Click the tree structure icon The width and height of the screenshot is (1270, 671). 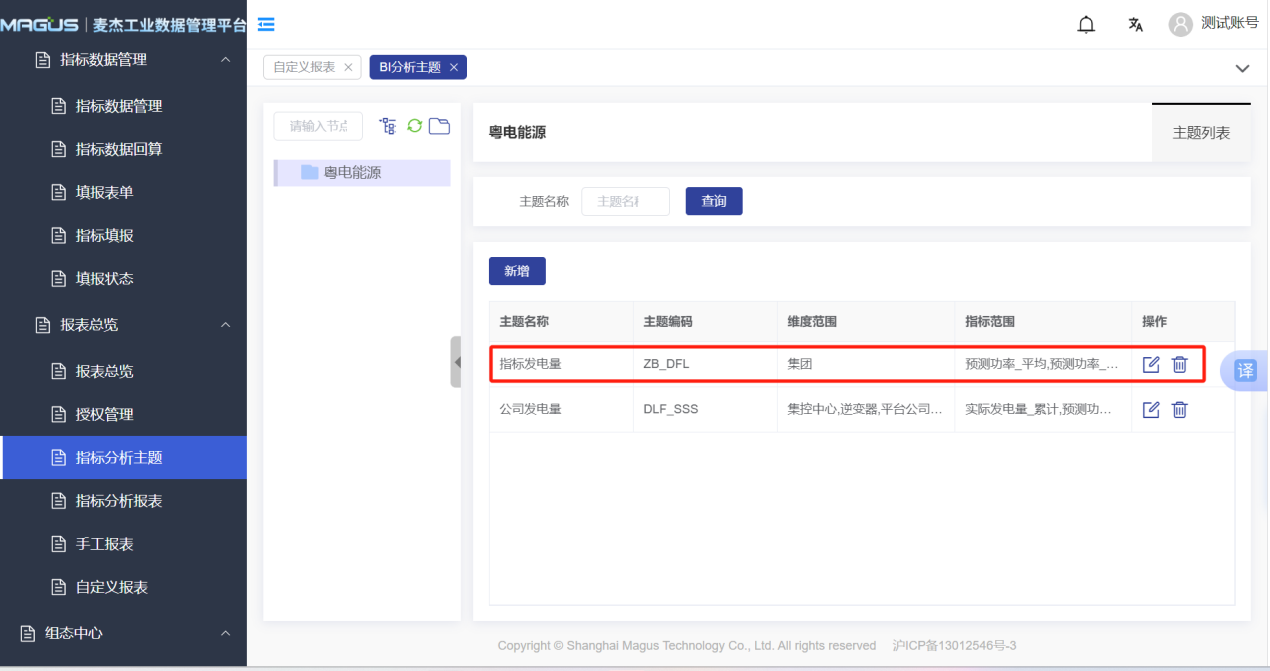[388, 126]
